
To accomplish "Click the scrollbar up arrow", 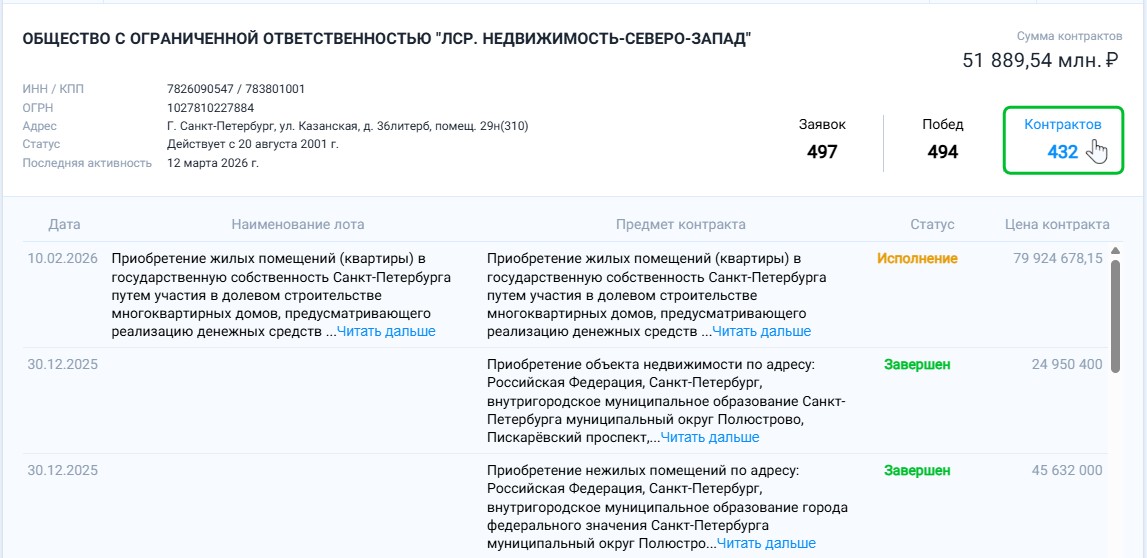I will coord(1115,251).
